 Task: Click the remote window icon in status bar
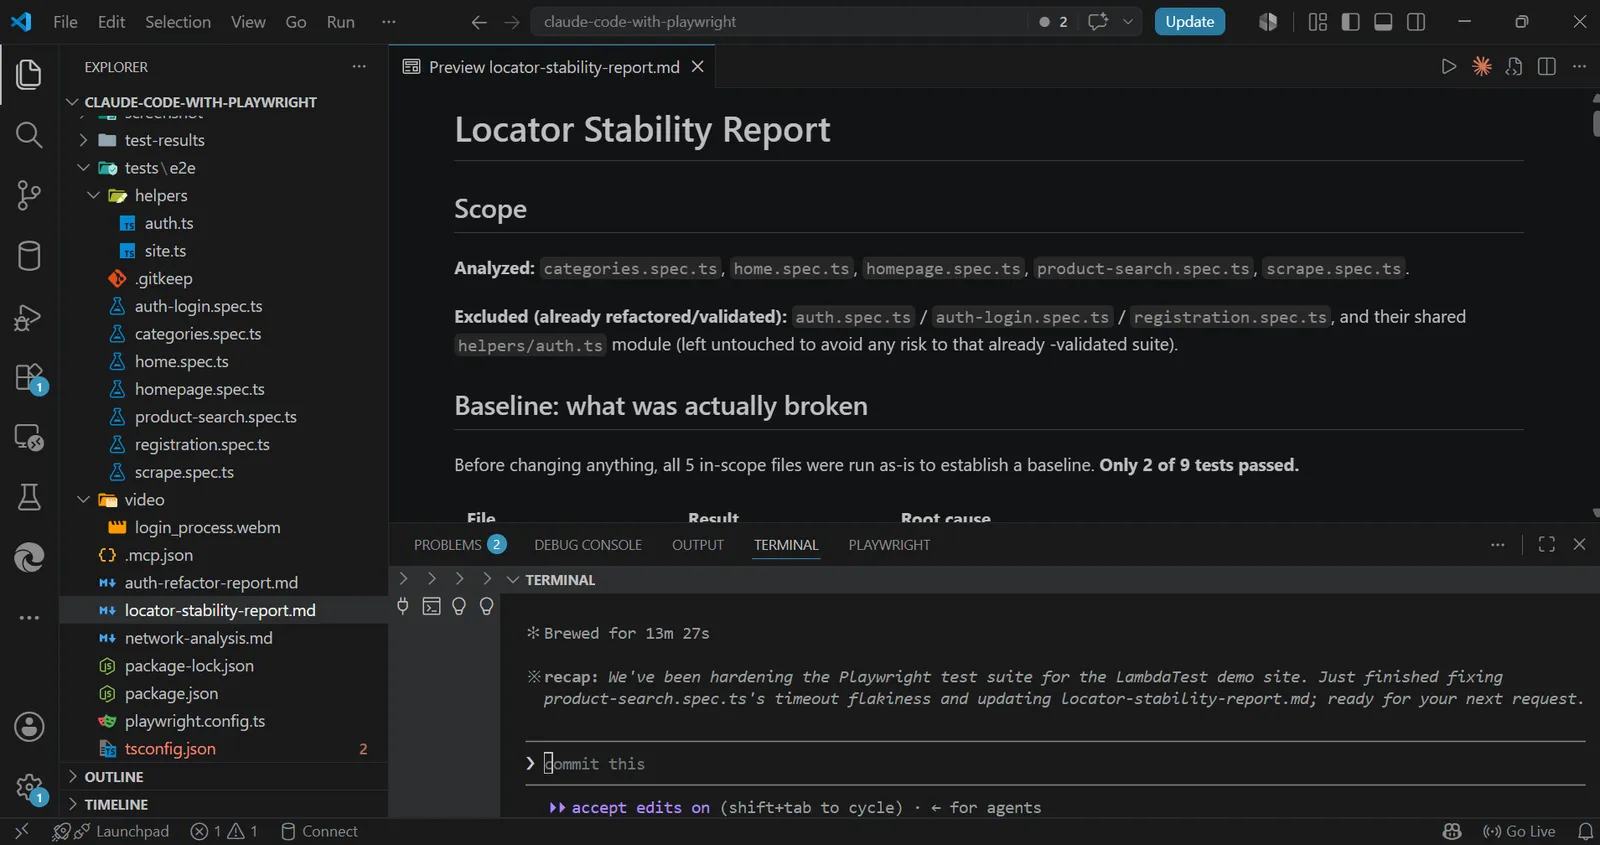click(x=21, y=831)
